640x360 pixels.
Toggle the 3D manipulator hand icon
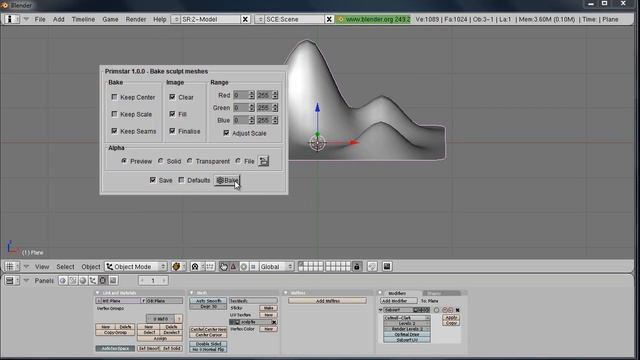224,267
